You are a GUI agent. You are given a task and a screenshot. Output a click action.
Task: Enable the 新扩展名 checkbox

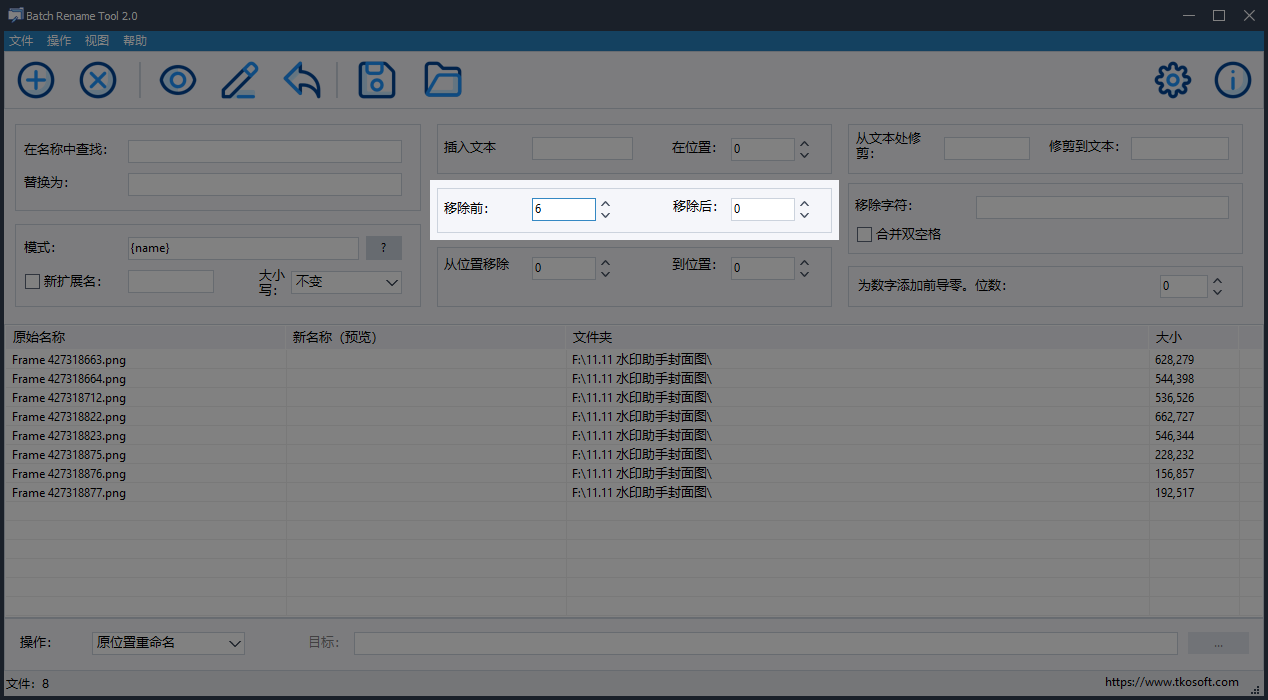click(x=32, y=282)
